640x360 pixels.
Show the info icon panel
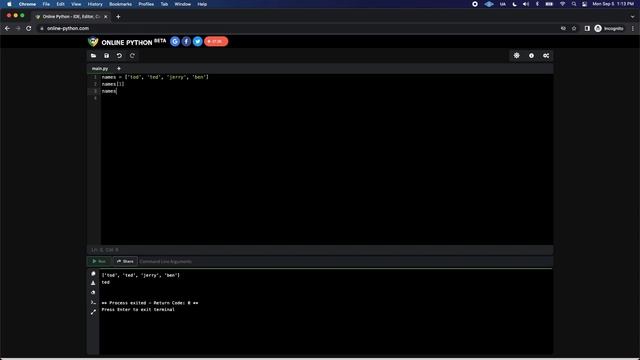[x=531, y=56]
